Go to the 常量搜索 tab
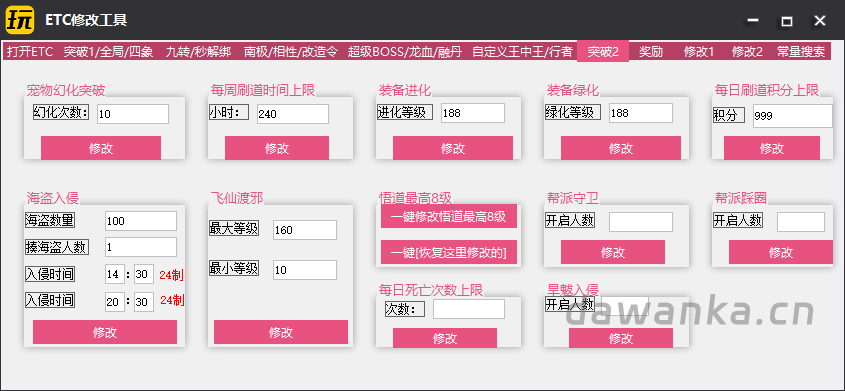 click(801, 52)
